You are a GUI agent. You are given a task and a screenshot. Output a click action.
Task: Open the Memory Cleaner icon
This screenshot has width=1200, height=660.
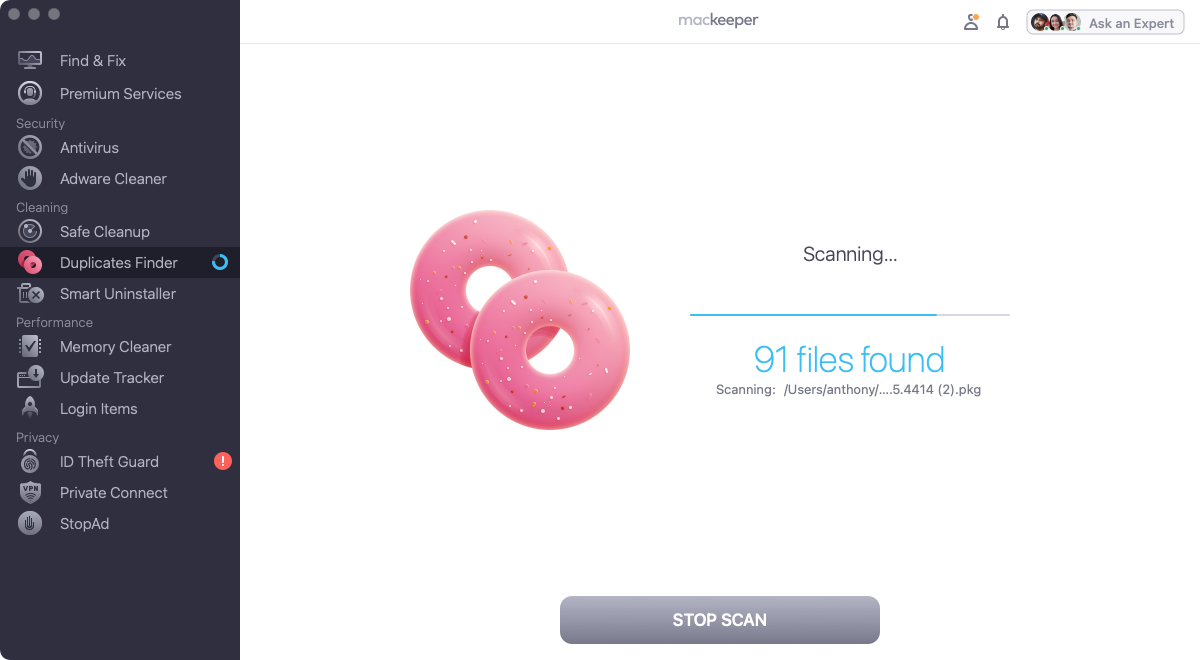(30, 346)
